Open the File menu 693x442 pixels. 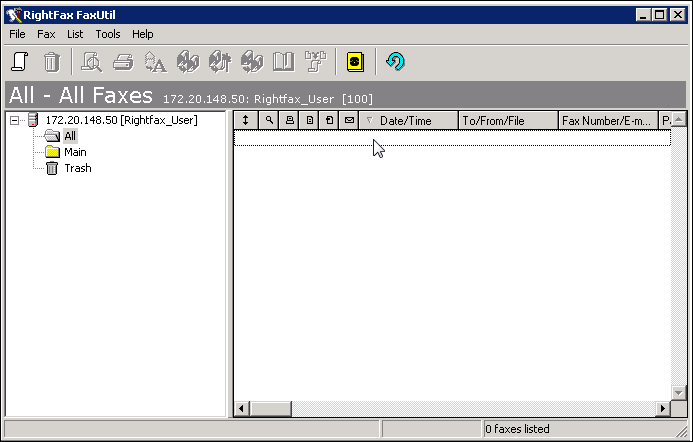coord(17,34)
